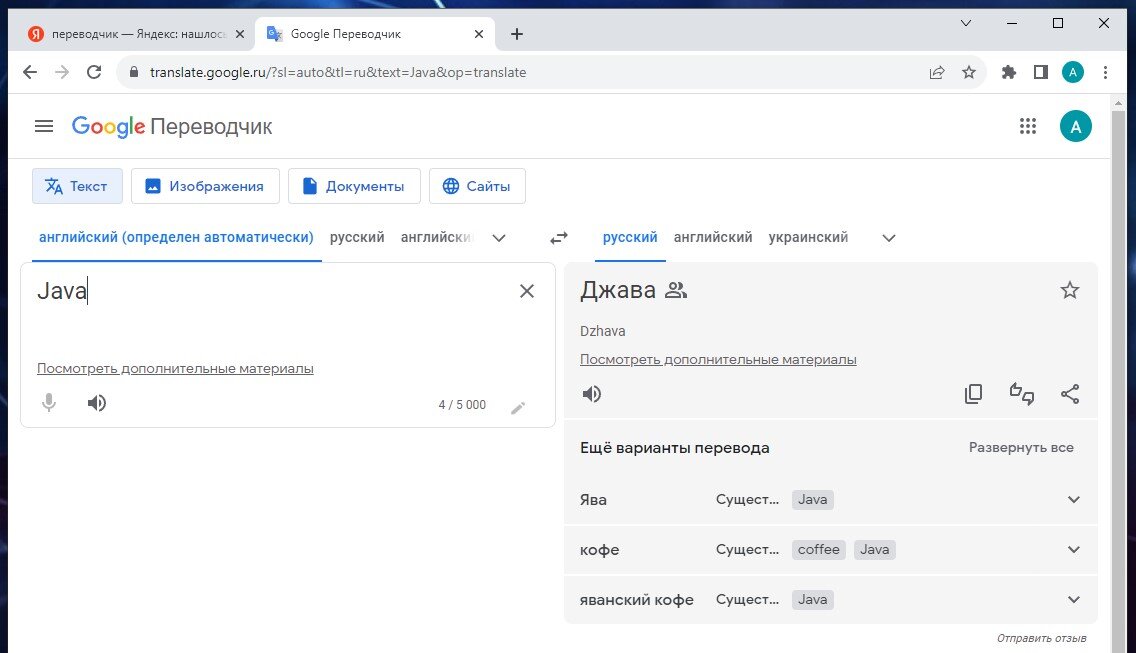Click the 4 / 5 000 character counter
The image size is (1136, 653).
click(462, 405)
